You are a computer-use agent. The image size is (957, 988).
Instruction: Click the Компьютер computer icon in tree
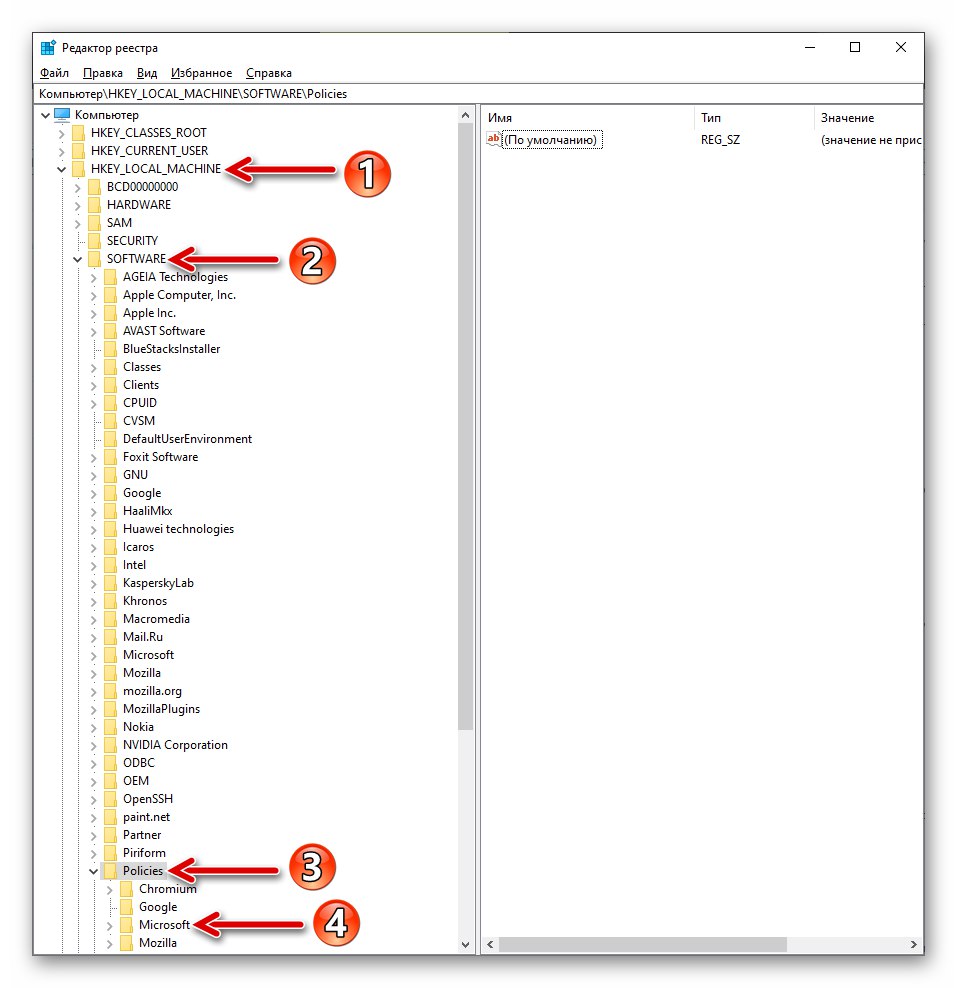coord(62,115)
